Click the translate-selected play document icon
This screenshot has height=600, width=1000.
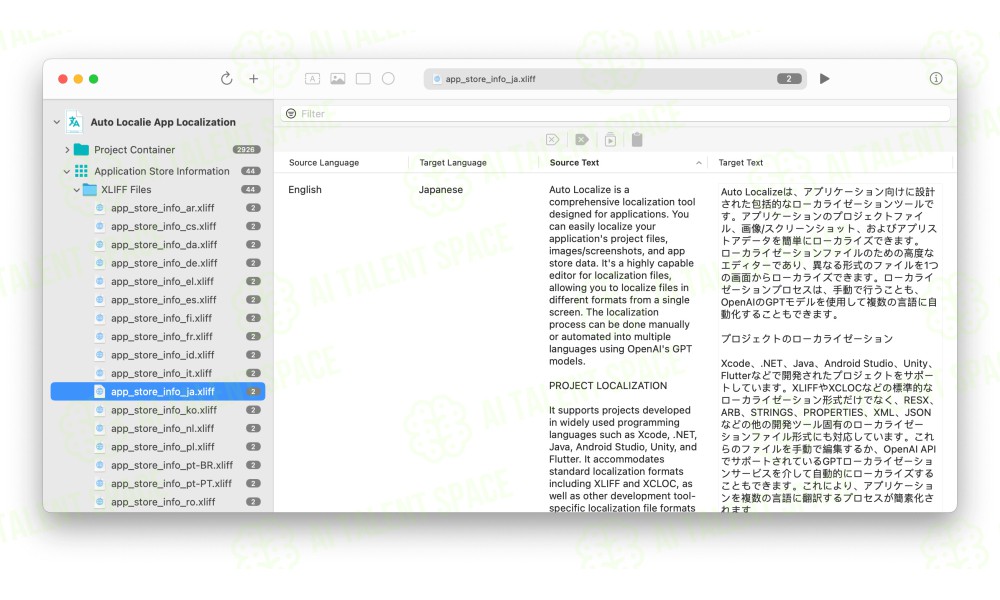610,140
